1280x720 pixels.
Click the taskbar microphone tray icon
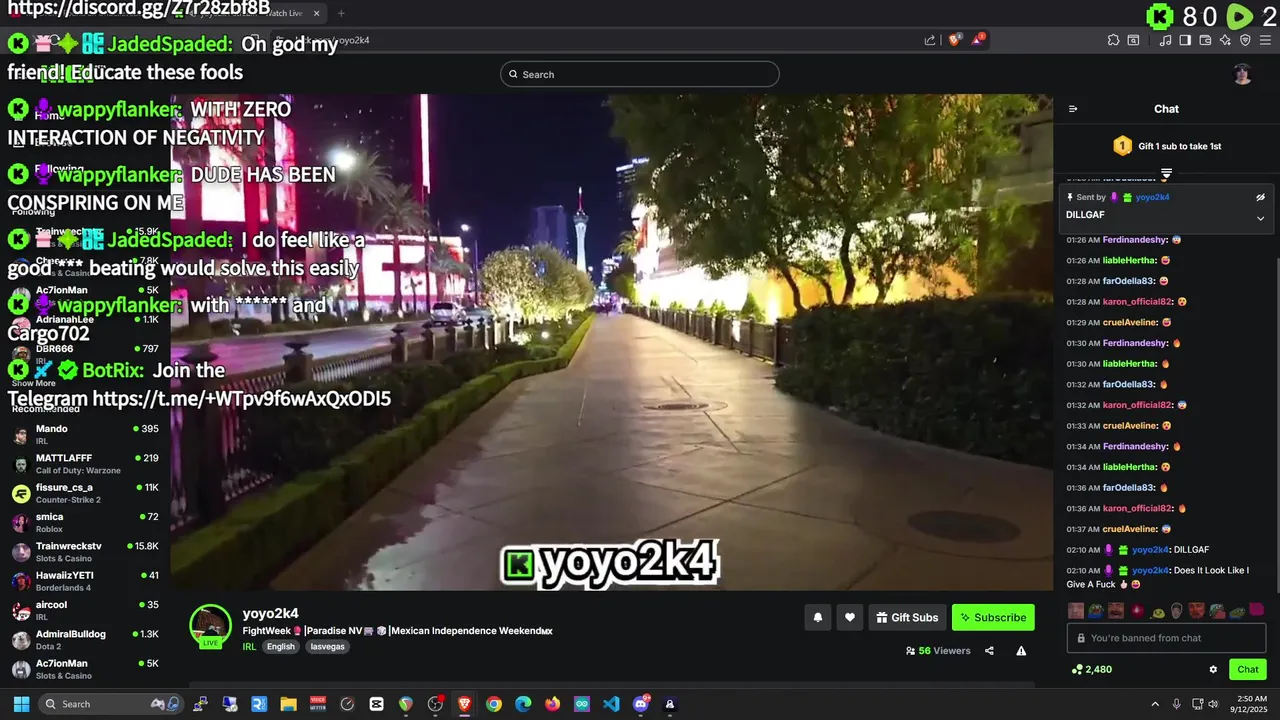pos(1177,704)
